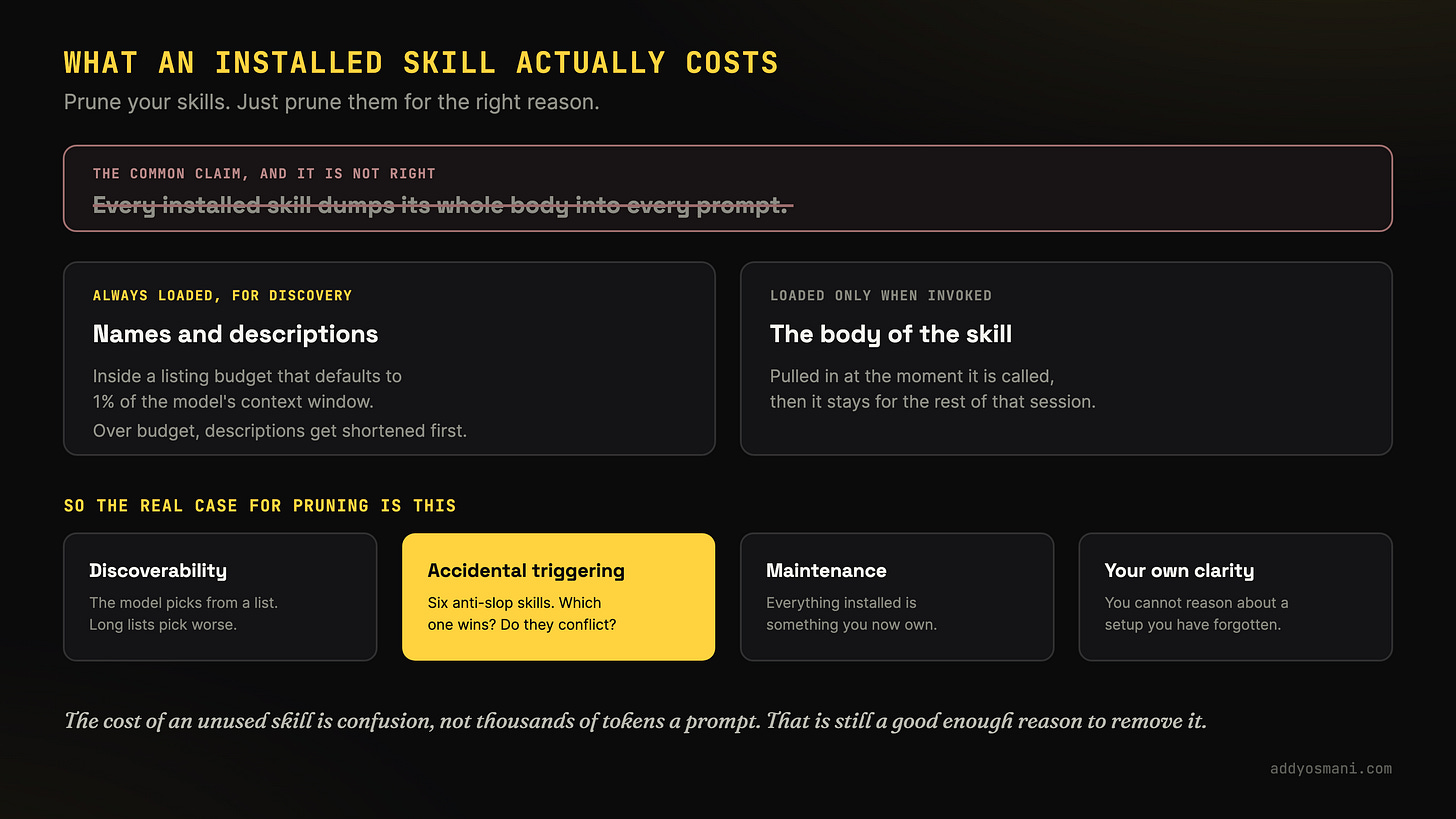Viewport: 1456px width, 819px height.
Task: Click 'Everything installed is something you now own'
Action: tap(851, 614)
